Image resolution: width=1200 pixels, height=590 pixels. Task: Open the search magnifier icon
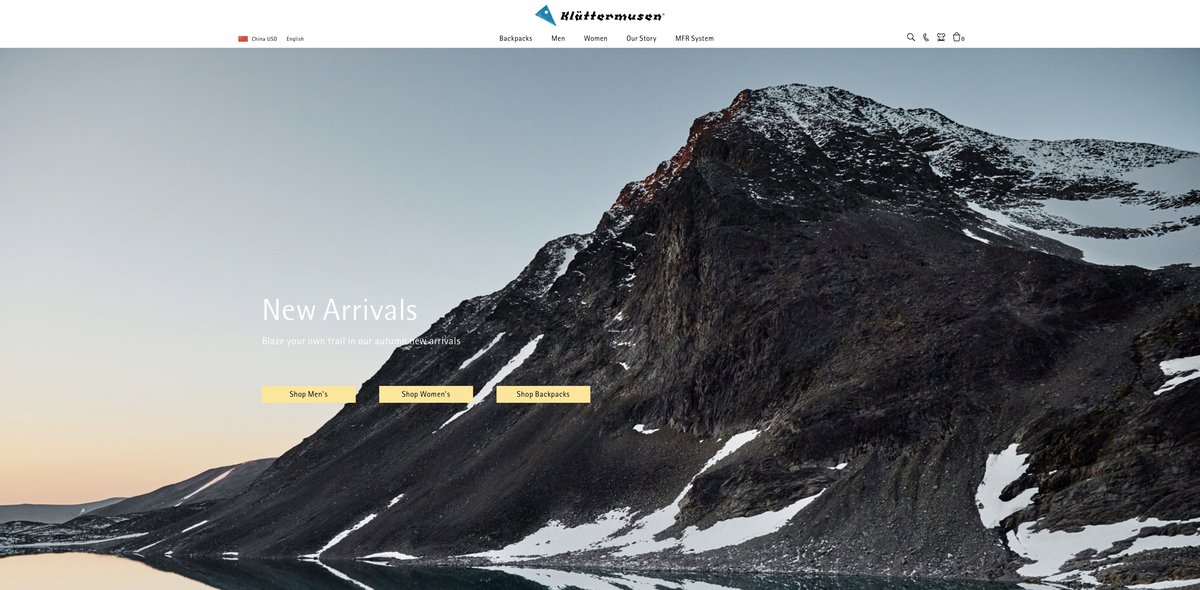pyautogui.click(x=911, y=37)
